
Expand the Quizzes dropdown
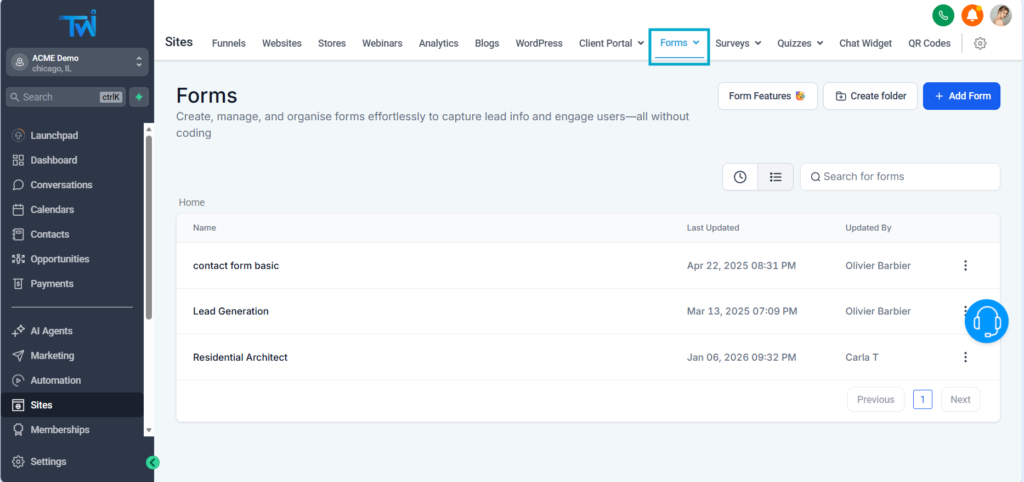click(800, 43)
